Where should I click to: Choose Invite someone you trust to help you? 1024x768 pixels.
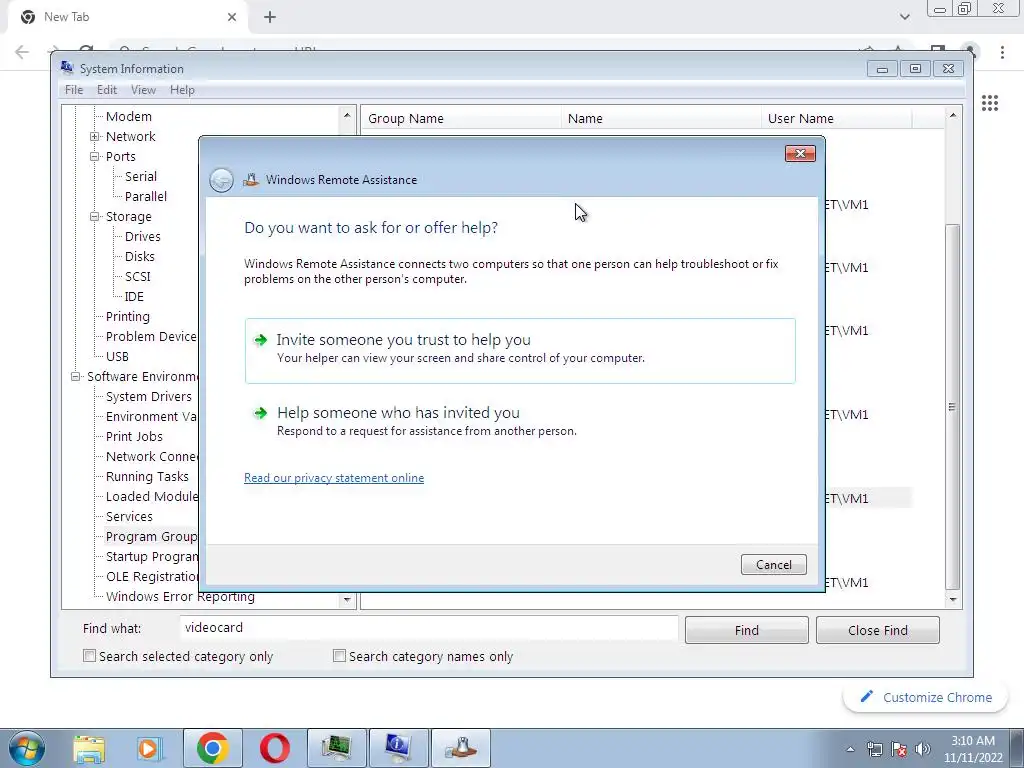(520, 351)
